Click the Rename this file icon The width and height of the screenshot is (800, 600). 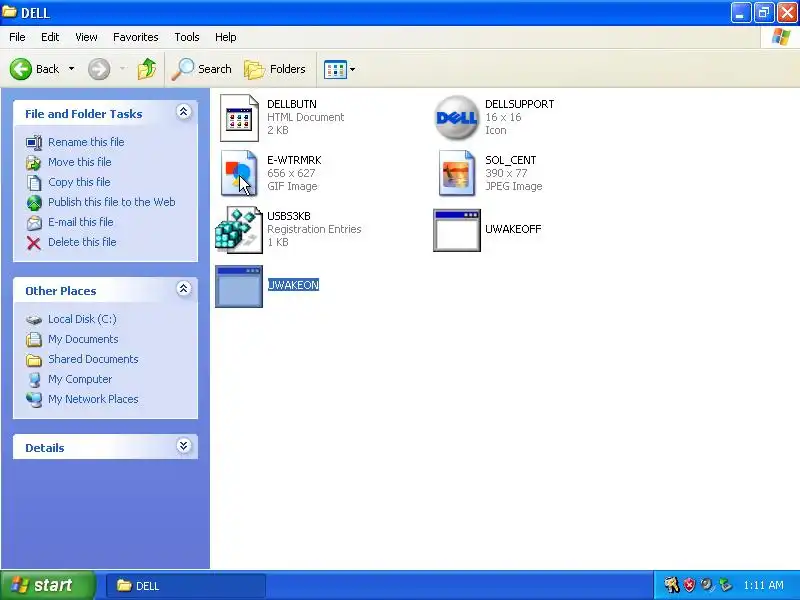[x=34, y=142]
